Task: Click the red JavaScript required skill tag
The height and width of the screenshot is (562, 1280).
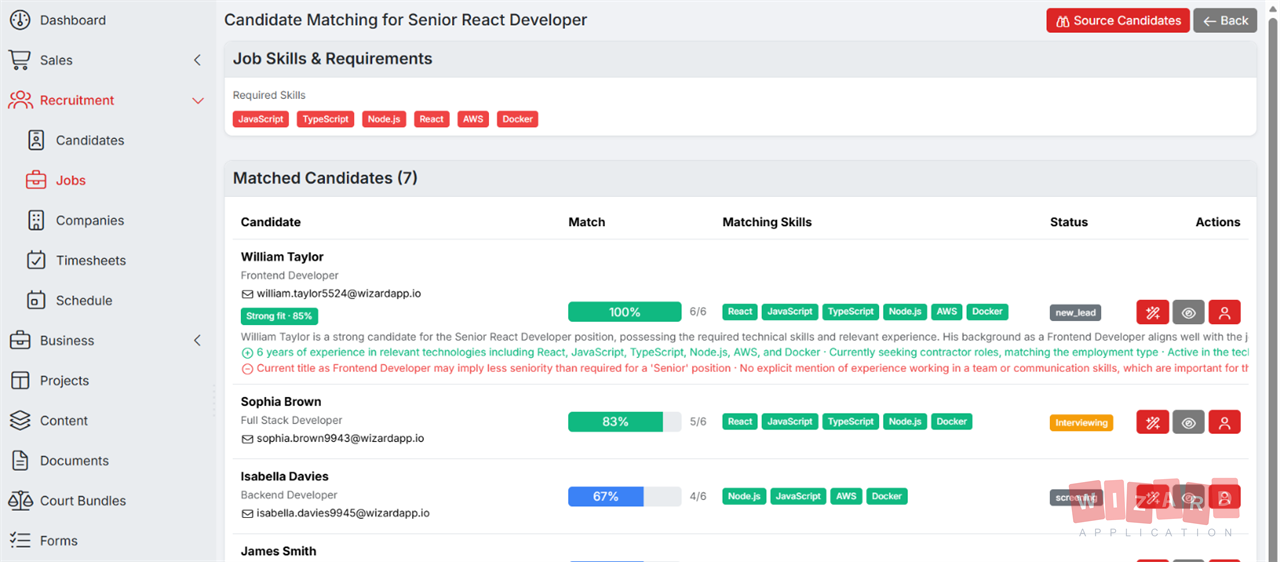Action: tap(261, 119)
